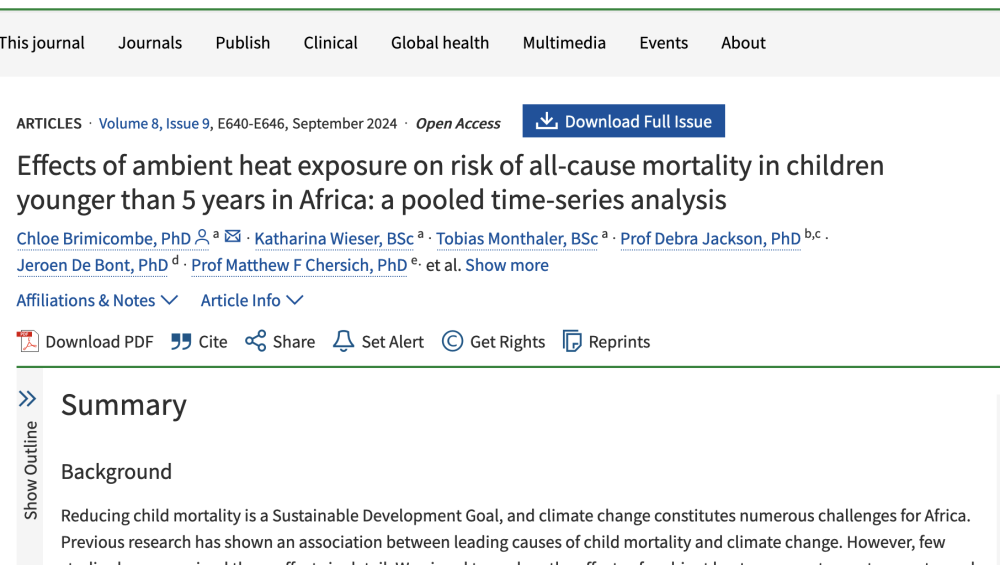1000x565 pixels.
Task: Expand Affiliations & Notes section
Action: click(x=97, y=300)
